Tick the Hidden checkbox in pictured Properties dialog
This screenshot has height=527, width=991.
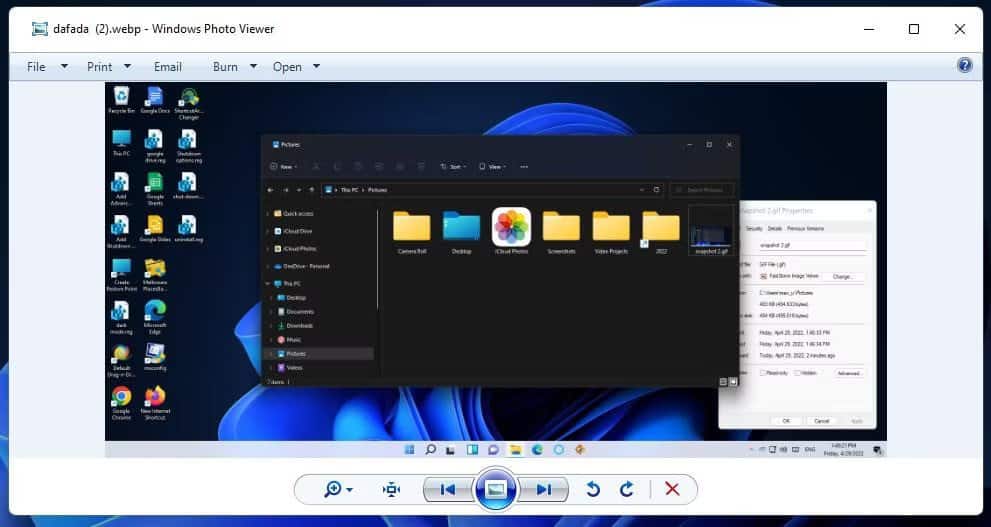pos(795,373)
